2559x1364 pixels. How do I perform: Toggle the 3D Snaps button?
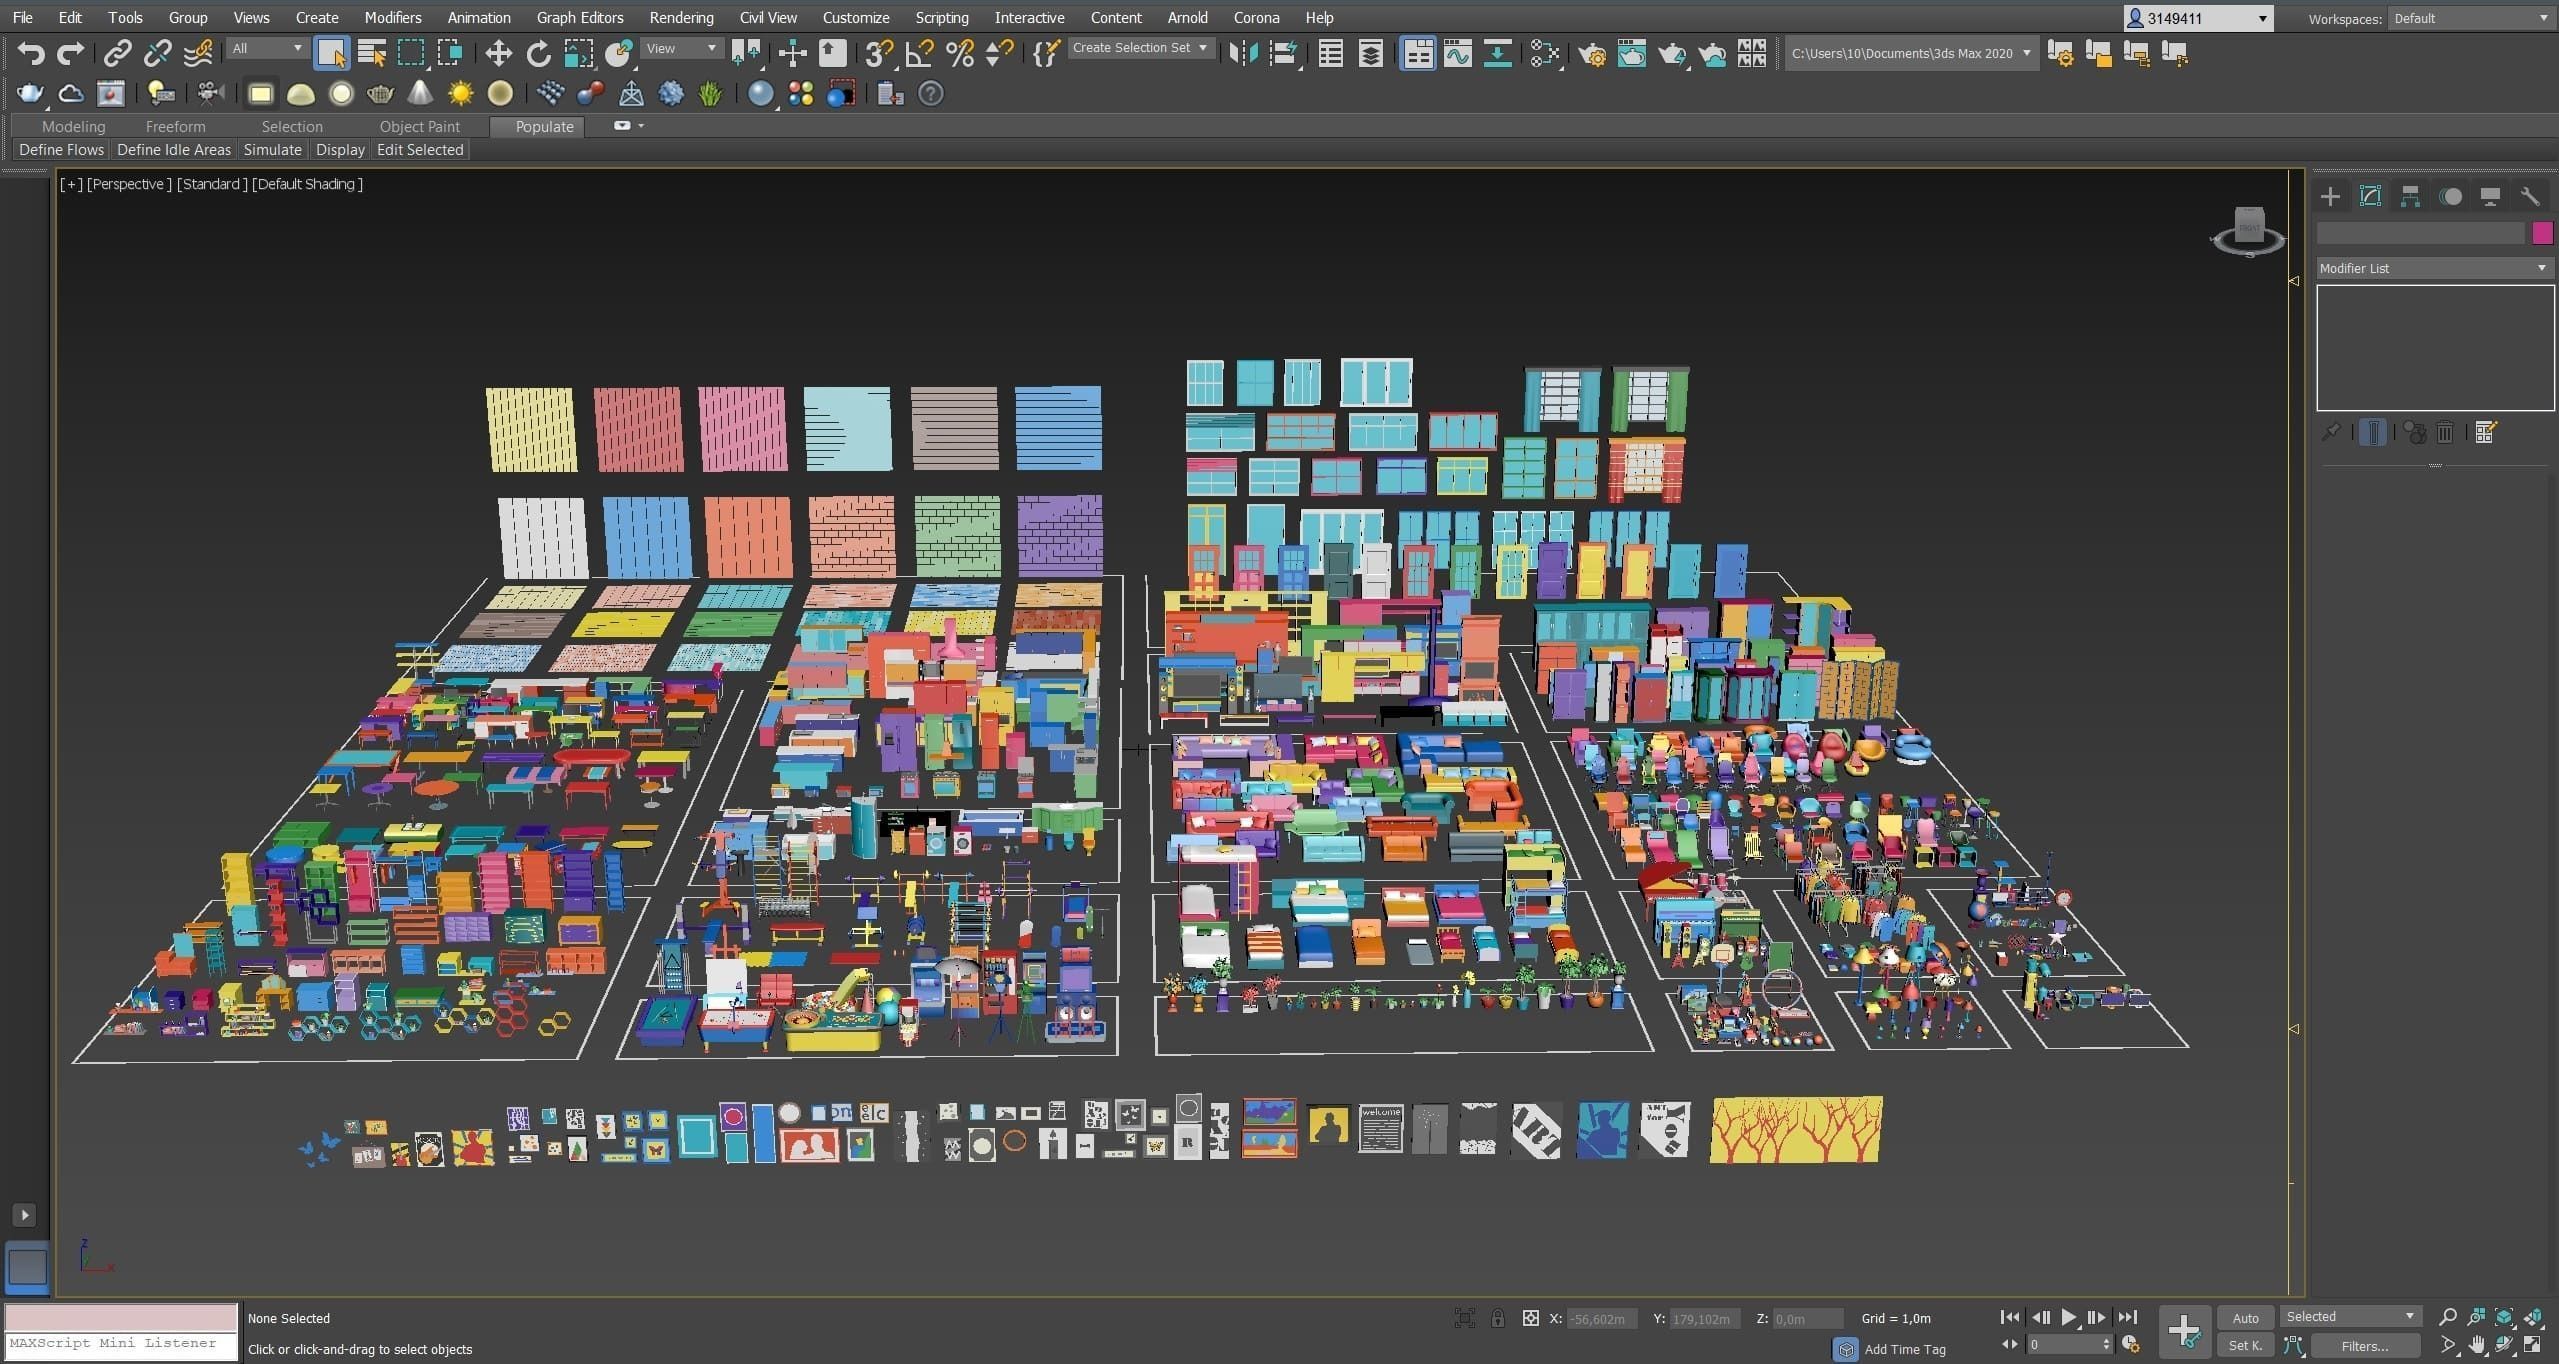tap(878, 53)
